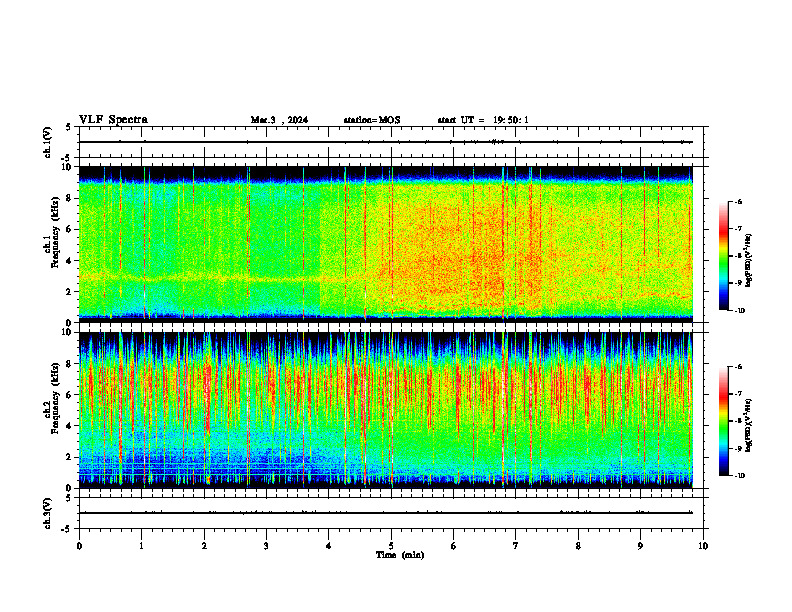Viewport: 792px width, 612px height.
Task: Click the "Time (min)" x-axis label
Action: click(400, 555)
